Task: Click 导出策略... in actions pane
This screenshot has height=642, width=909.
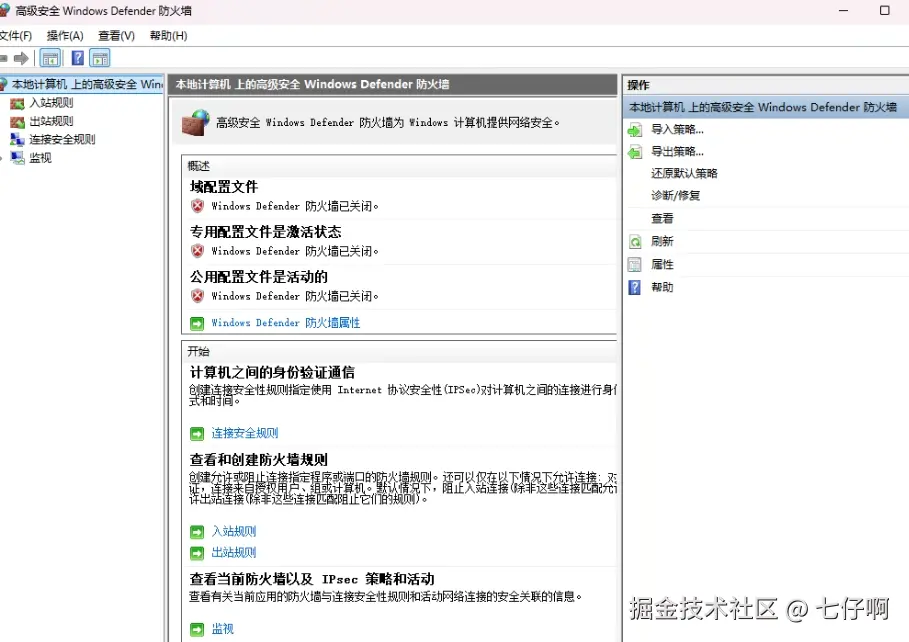Action: tap(677, 151)
